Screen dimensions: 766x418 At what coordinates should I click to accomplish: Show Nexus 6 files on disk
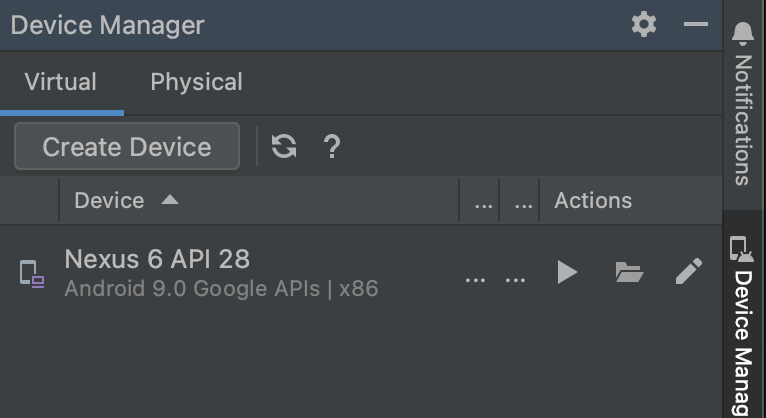(629, 272)
